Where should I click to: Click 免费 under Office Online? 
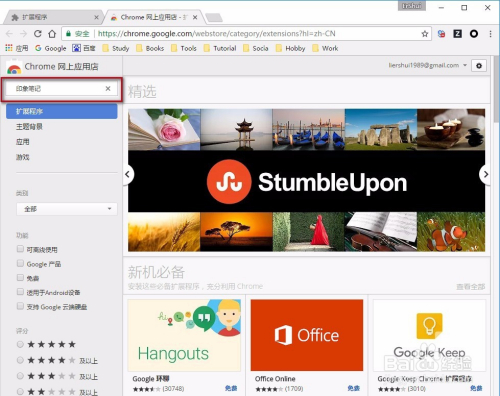click(x=354, y=388)
